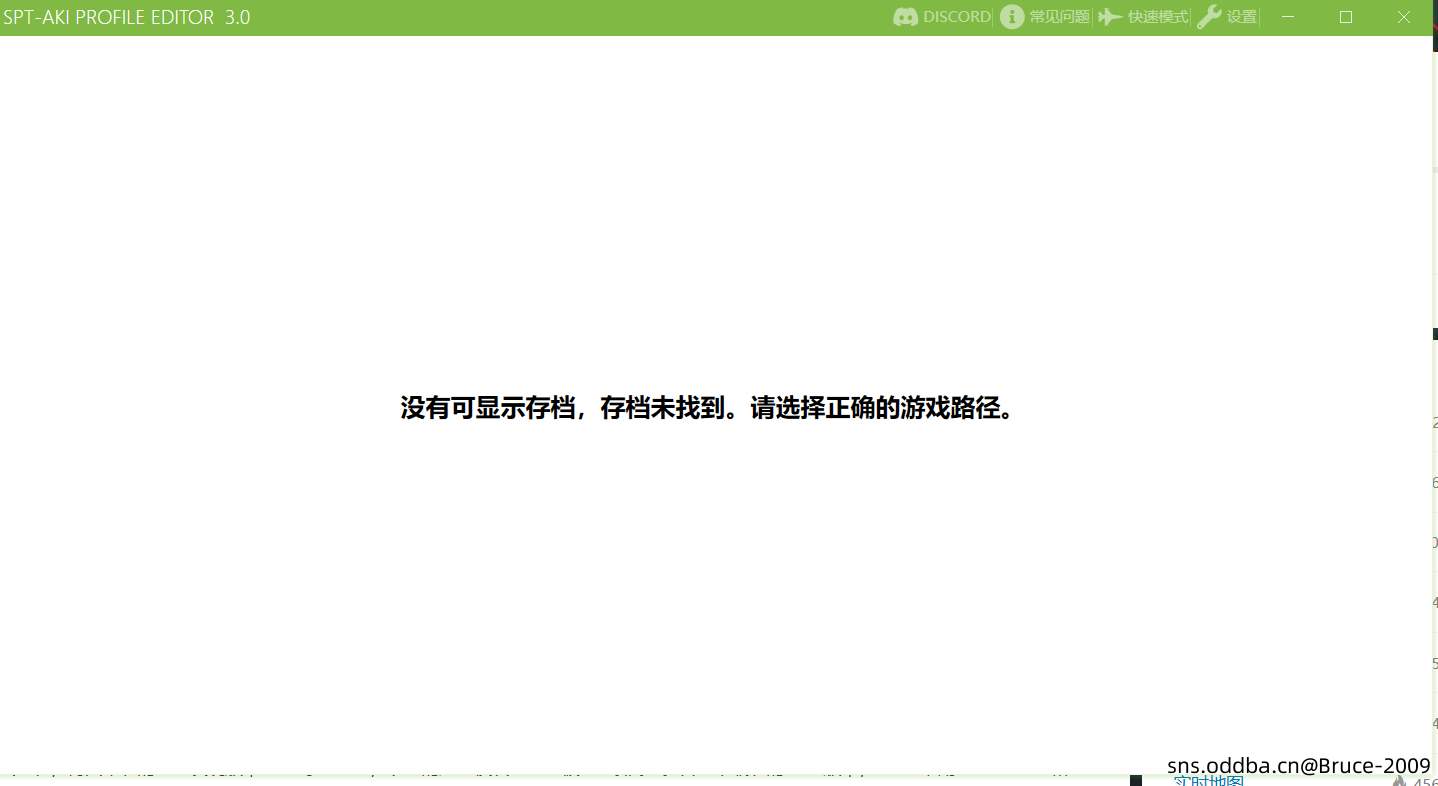Click the background window strip at right edge
1438x786 pixels.
(x=1435, y=500)
